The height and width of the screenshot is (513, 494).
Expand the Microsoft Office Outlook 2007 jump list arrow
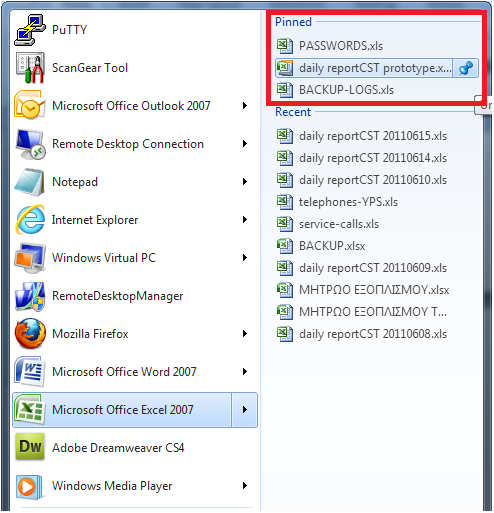click(245, 106)
